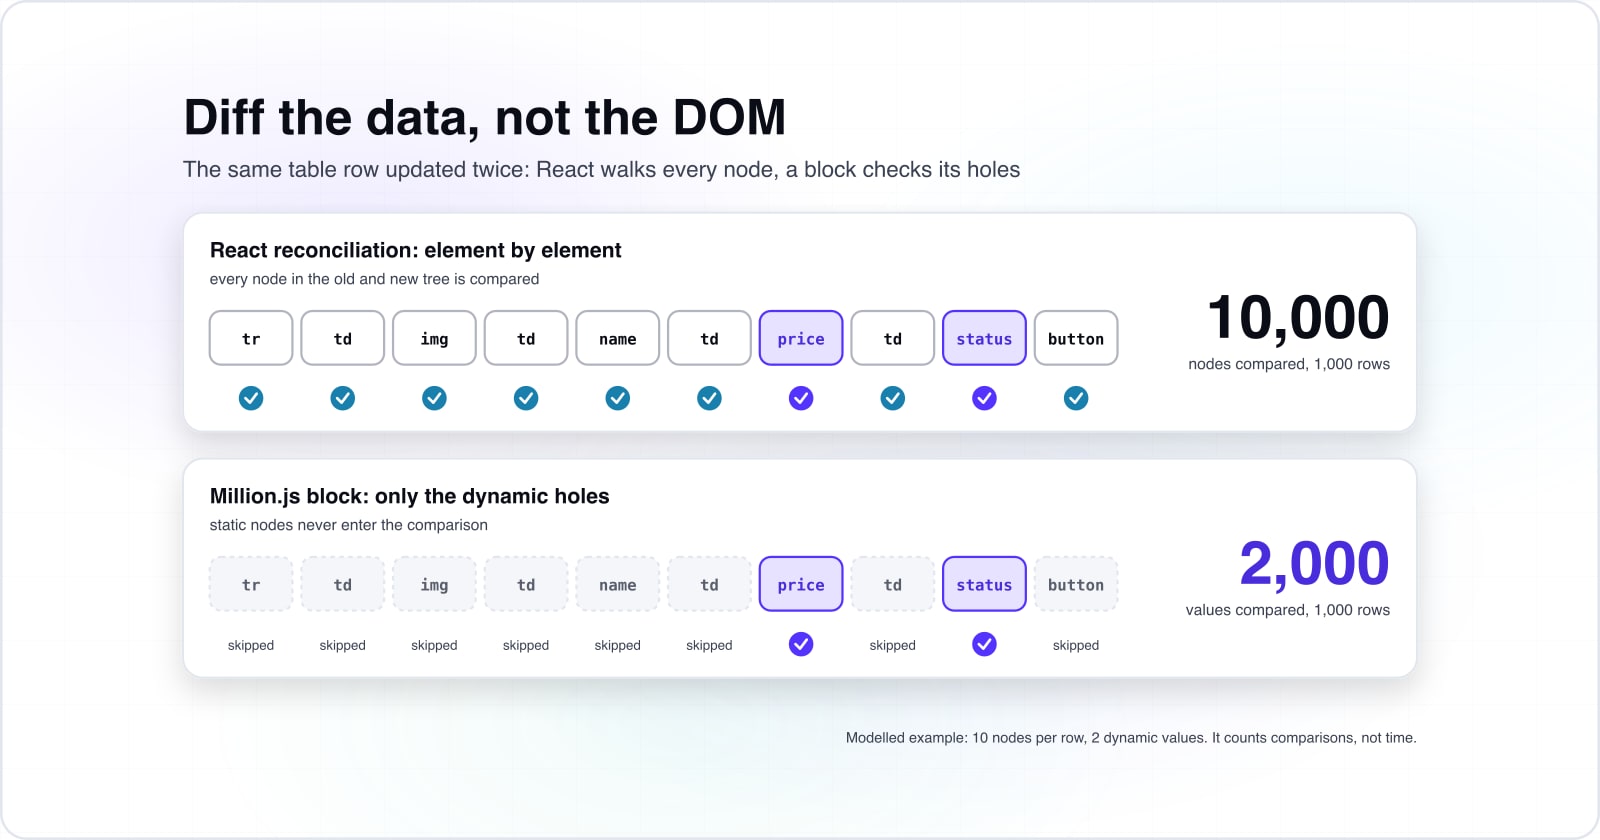Viewport: 1600px width, 840px height.
Task: Click the skipped label under Million.js img
Action: pos(434,645)
